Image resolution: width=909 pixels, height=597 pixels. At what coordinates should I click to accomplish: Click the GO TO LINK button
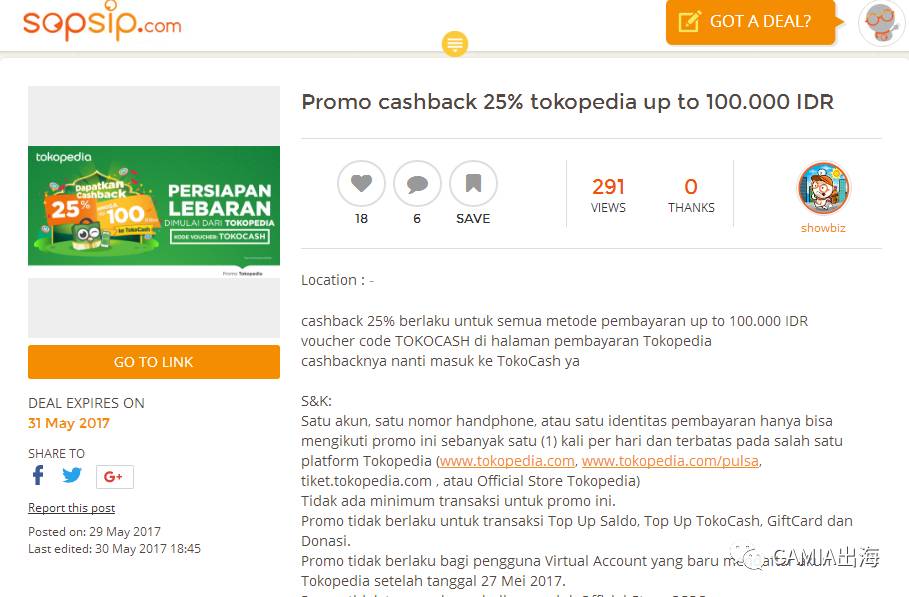pos(154,362)
